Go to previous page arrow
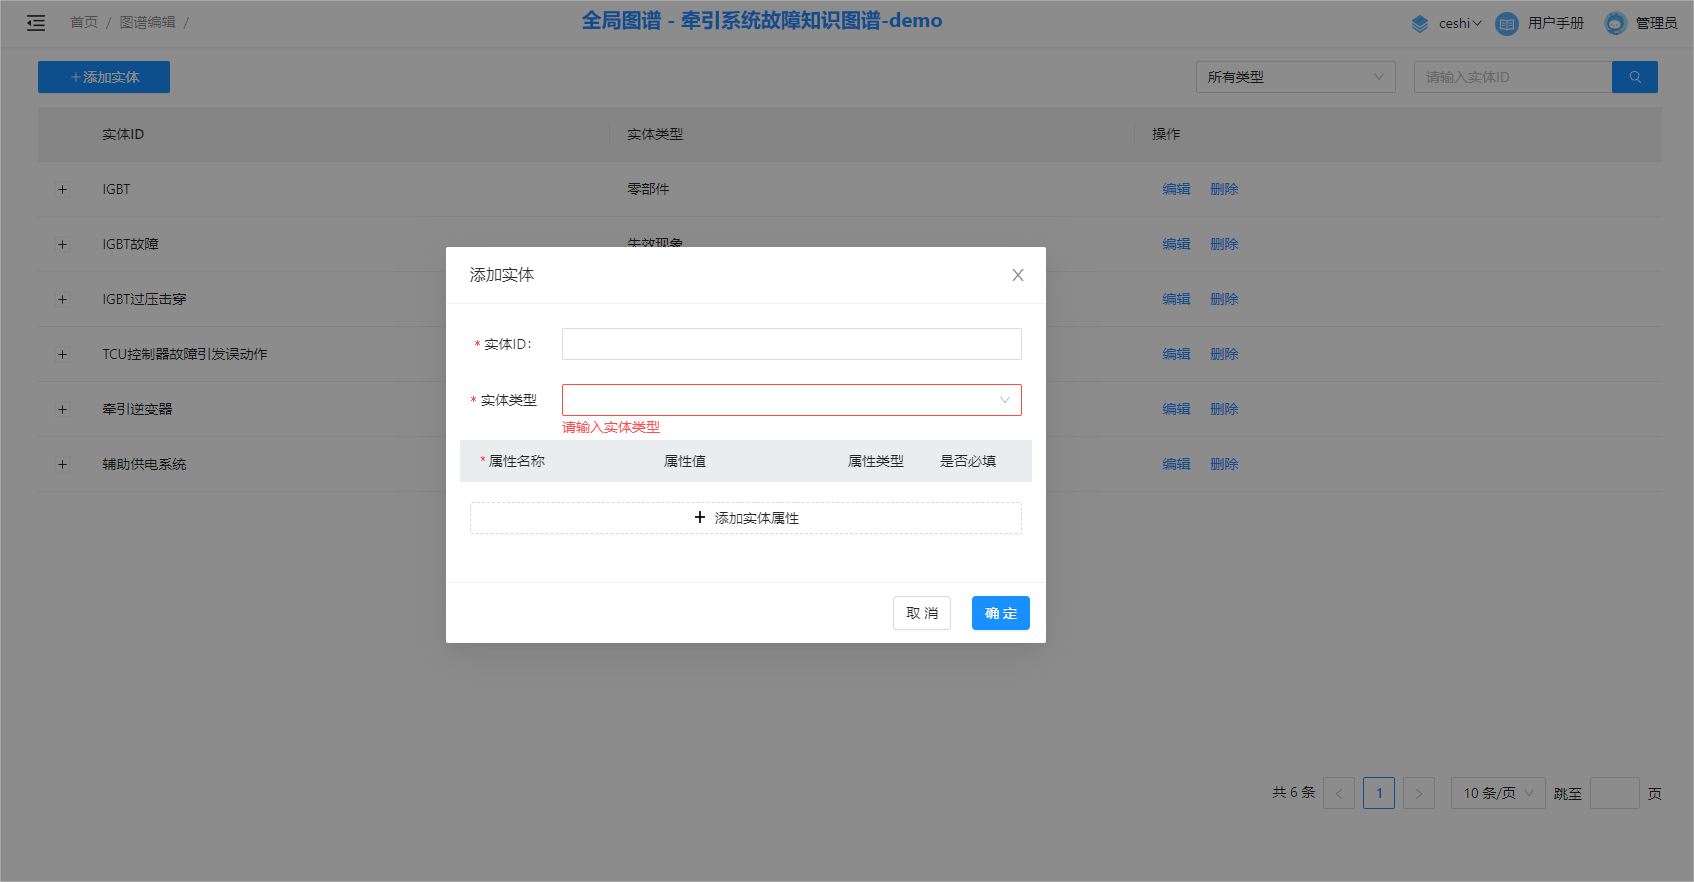Viewport: 1694px width, 882px height. point(1339,793)
